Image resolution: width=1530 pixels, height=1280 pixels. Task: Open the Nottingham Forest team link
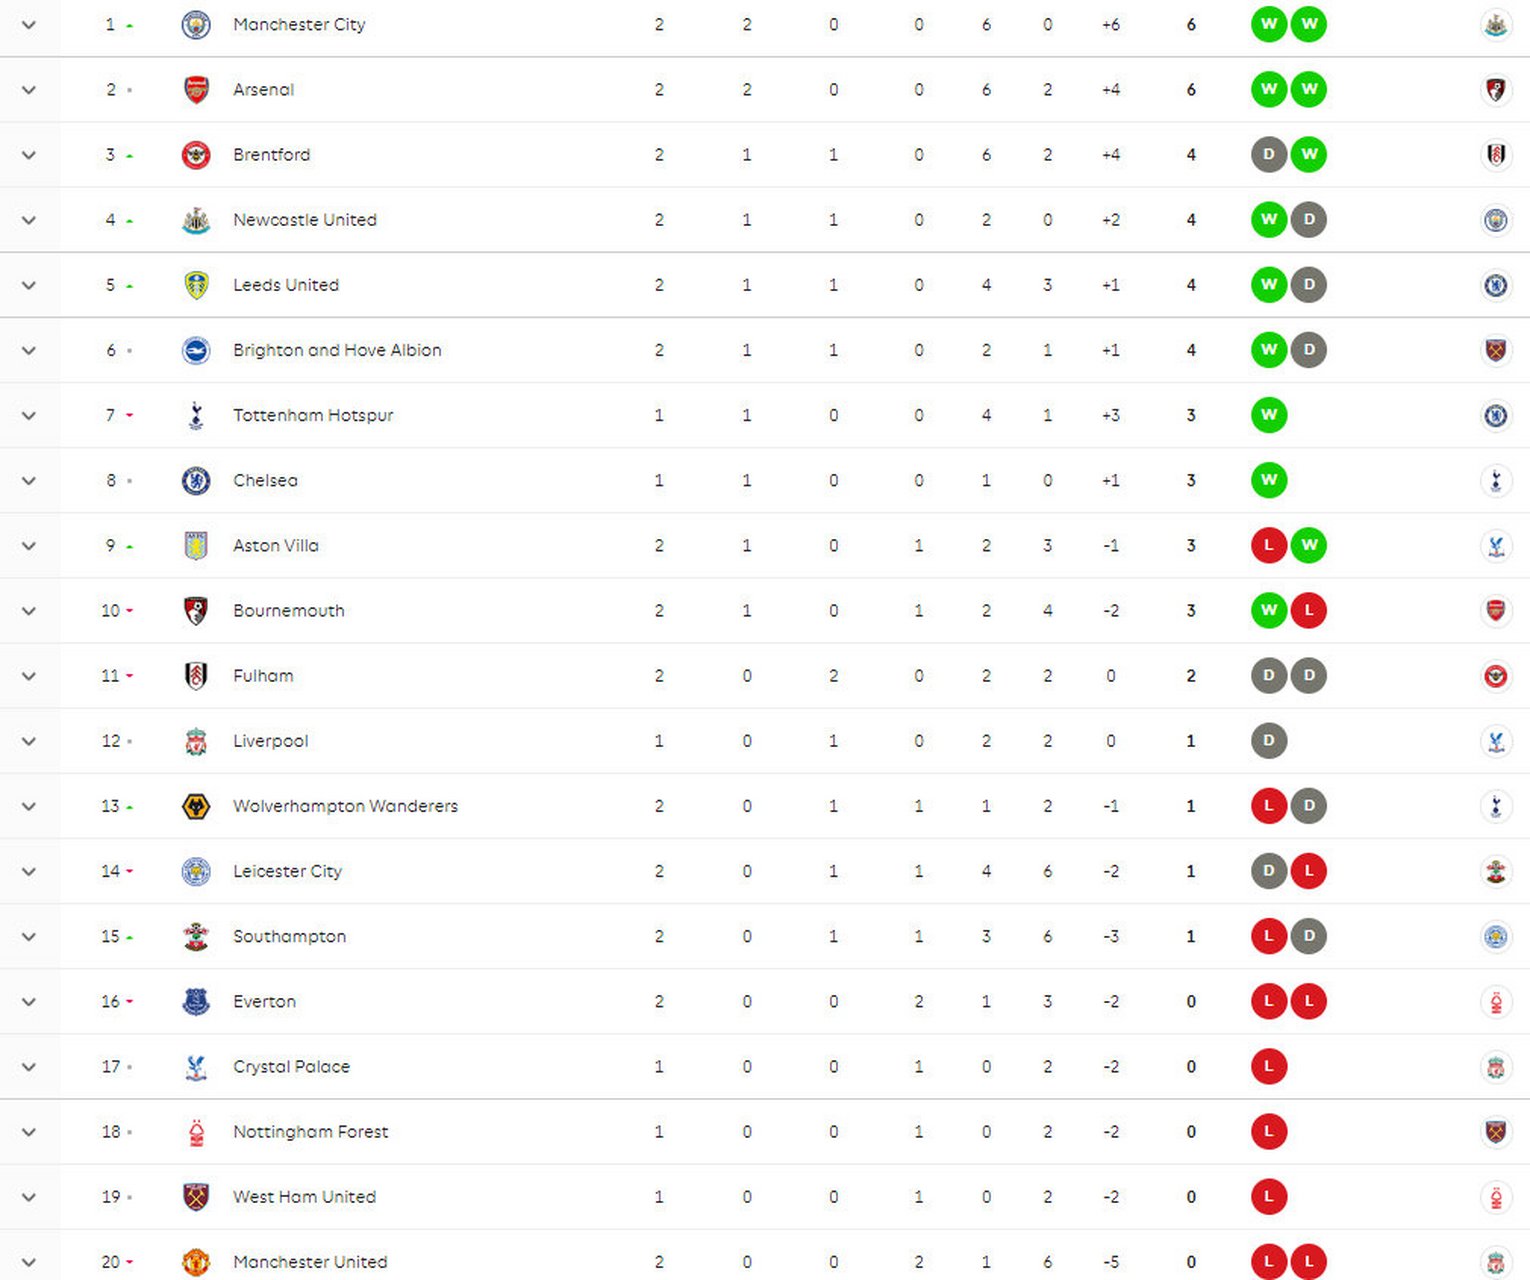coord(310,1132)
